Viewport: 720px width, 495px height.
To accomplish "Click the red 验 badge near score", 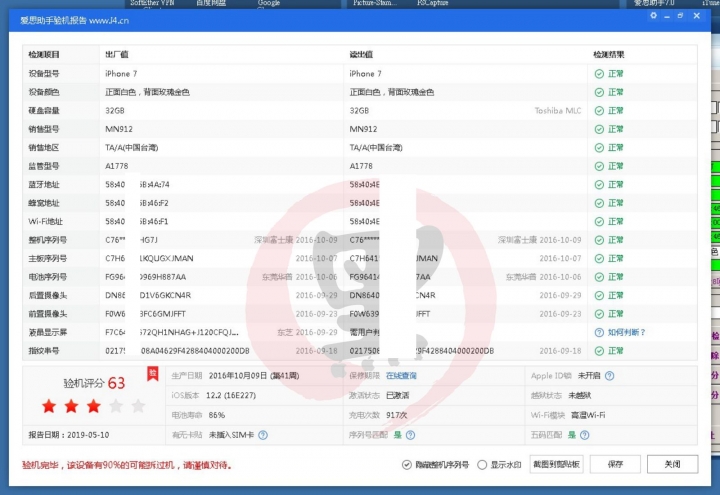I will (152, 374).
